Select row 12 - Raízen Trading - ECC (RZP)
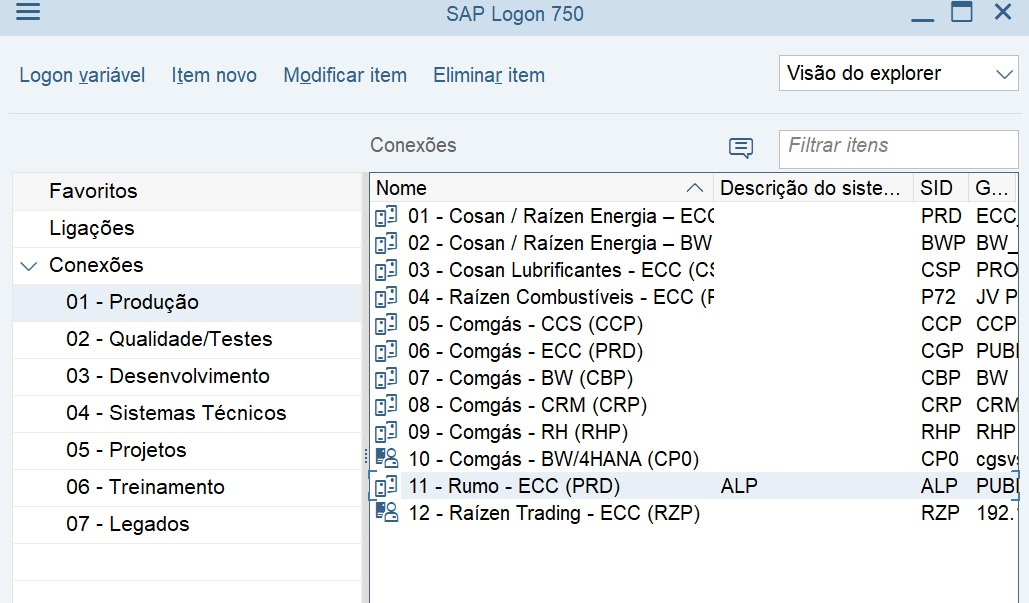Image resolution: width=1029 pixels, height=603 pixels. pos(694,512)
